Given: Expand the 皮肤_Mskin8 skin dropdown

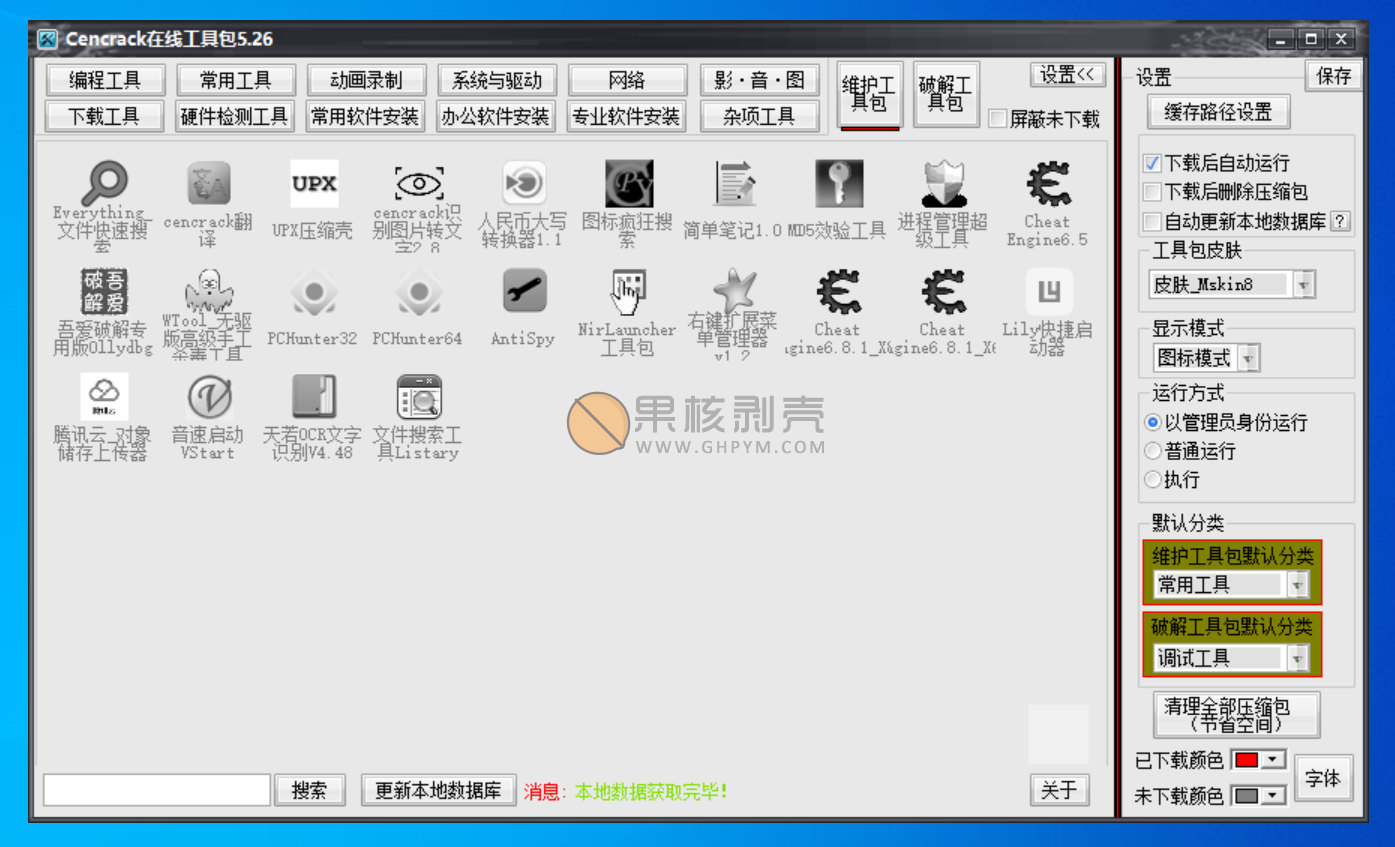Looking at the screenshot, I should 1303,284.
